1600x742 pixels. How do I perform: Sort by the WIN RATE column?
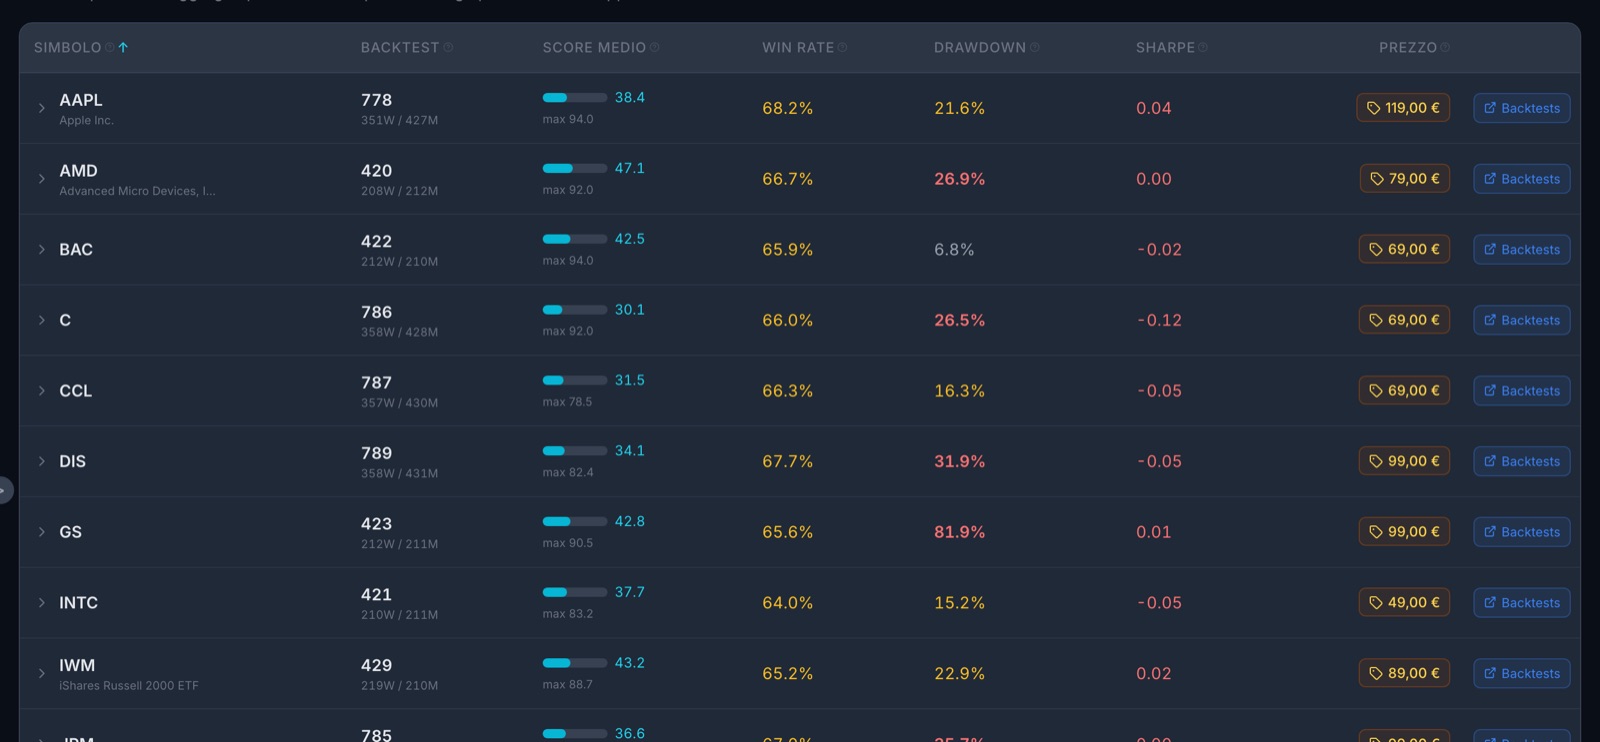click(798, 48)
